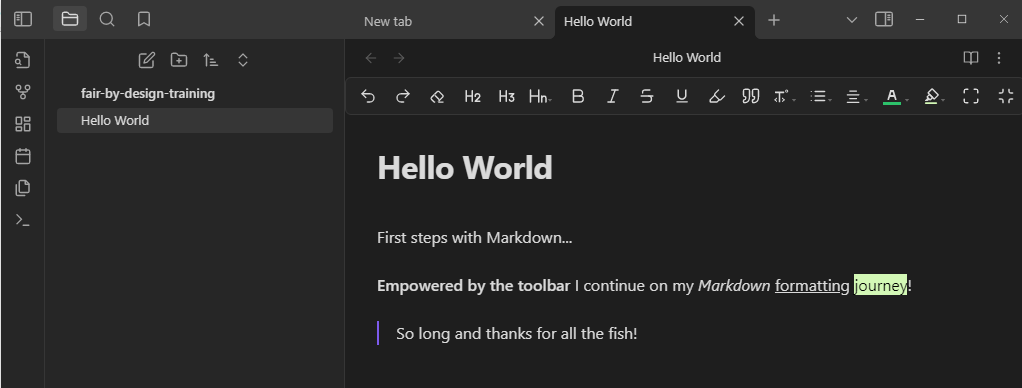Click Hello World title in view header
The width and height of the screenshot is (1022, 388).
tap(687, 58)
